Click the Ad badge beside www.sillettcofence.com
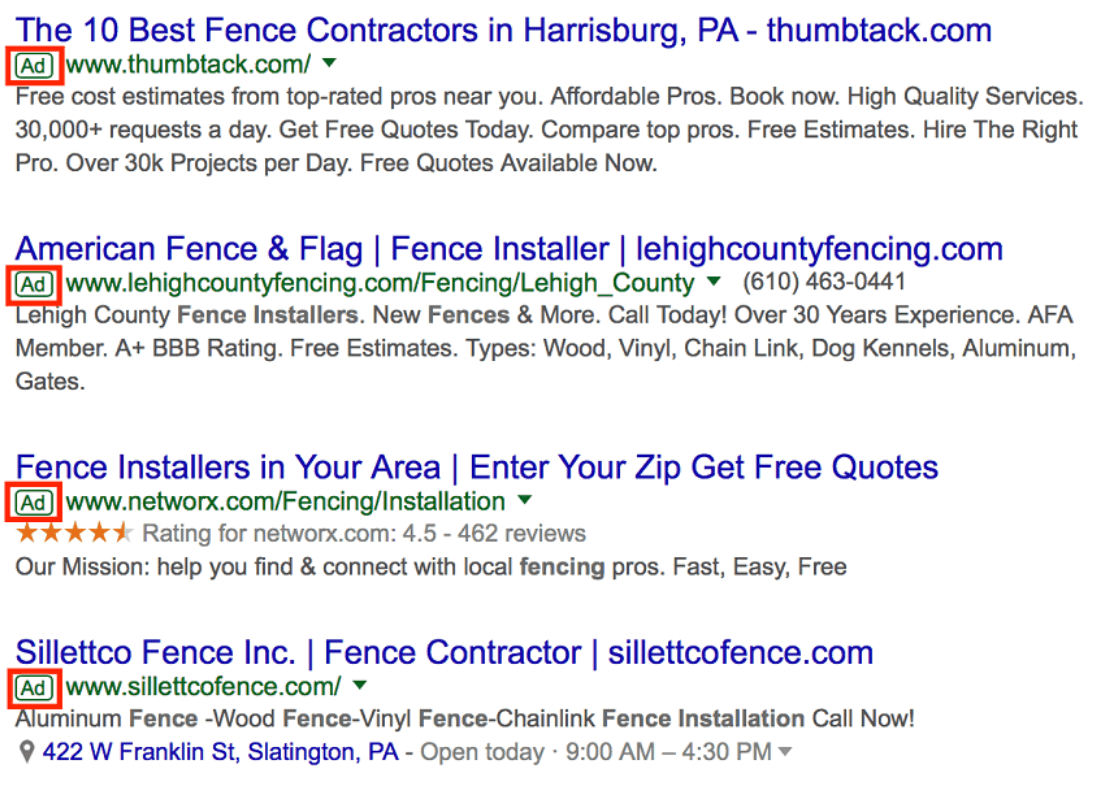This screenshot has height=787, width=1097. 33,687
